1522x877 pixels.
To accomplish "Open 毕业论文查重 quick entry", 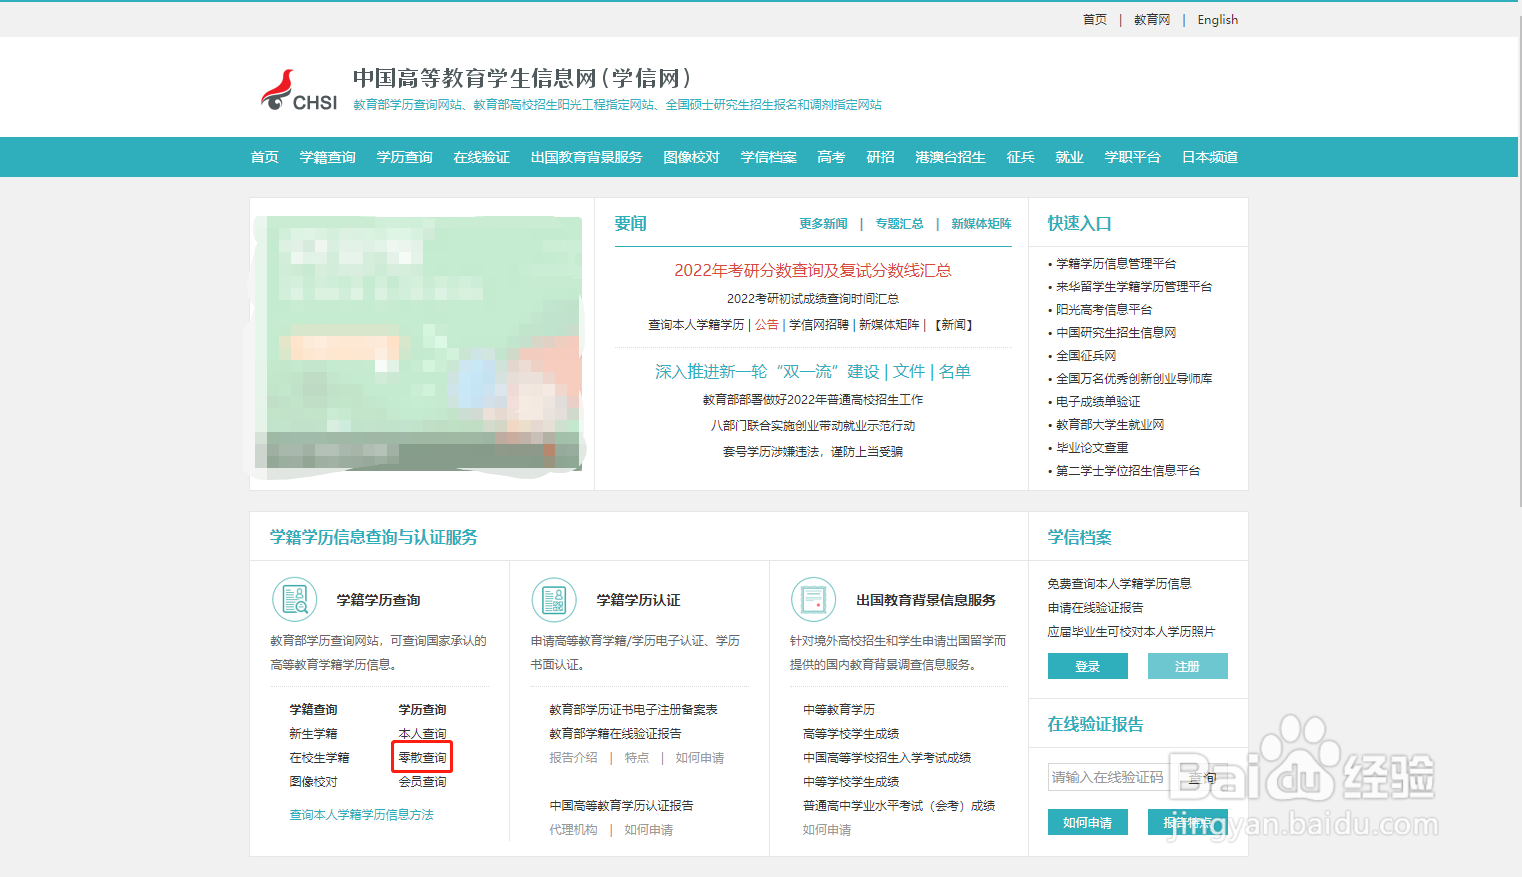I will (x=1092, y=448).
